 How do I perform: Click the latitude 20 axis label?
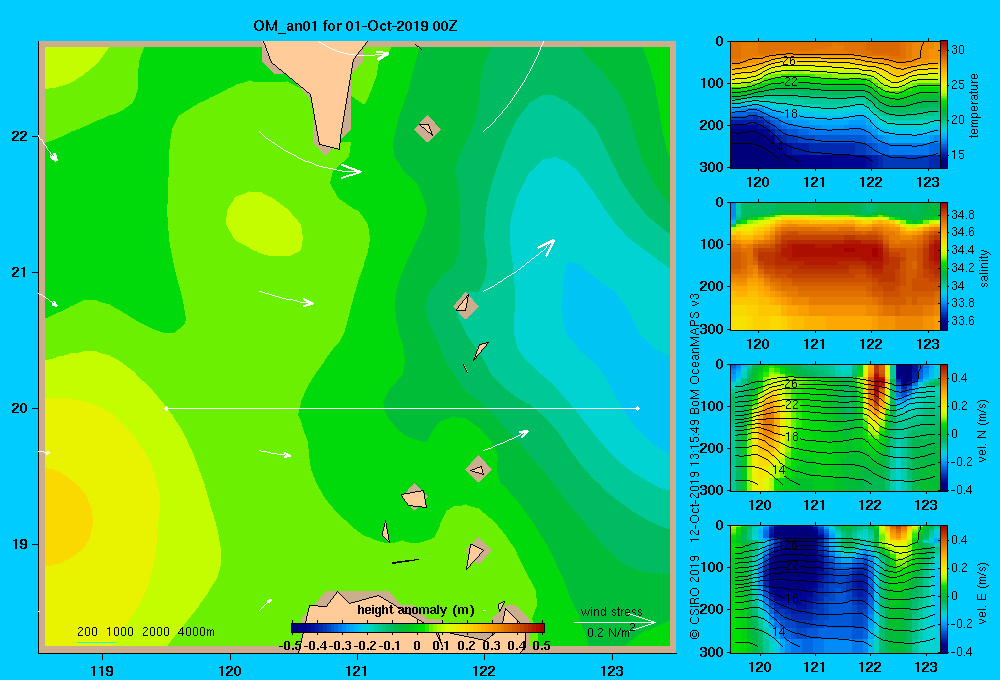(x=19, y=408)
